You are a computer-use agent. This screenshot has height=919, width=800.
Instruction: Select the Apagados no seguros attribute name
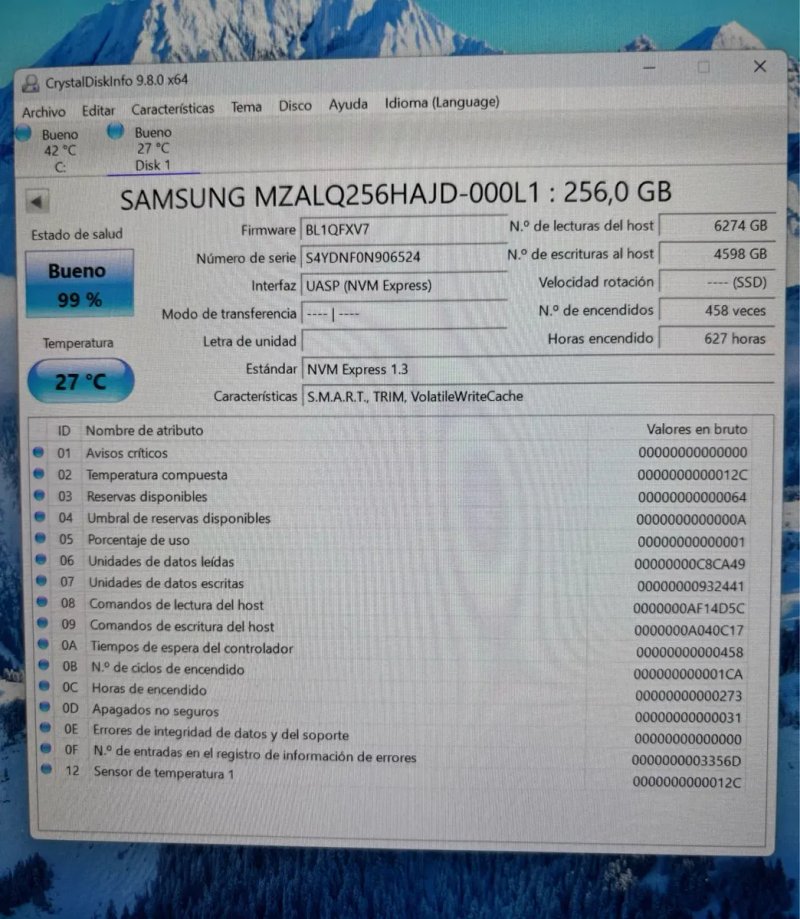pos(155,710)
